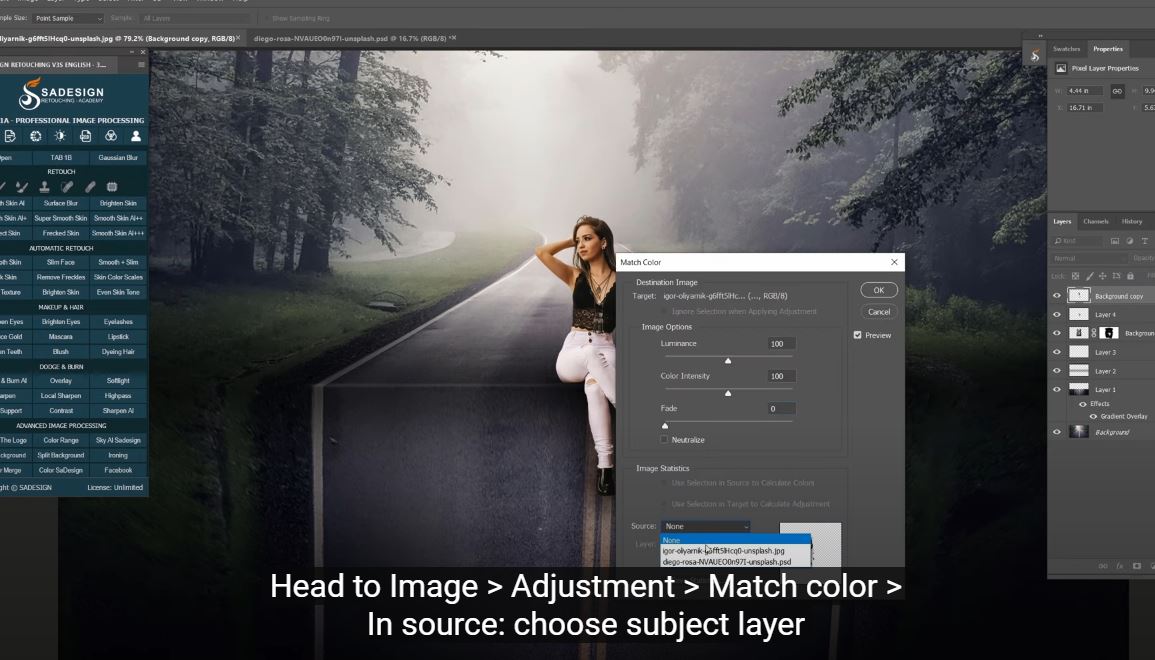Lock position icon in Layers panel
This screenshot has width=1155, height=660.
[1103, 276]
